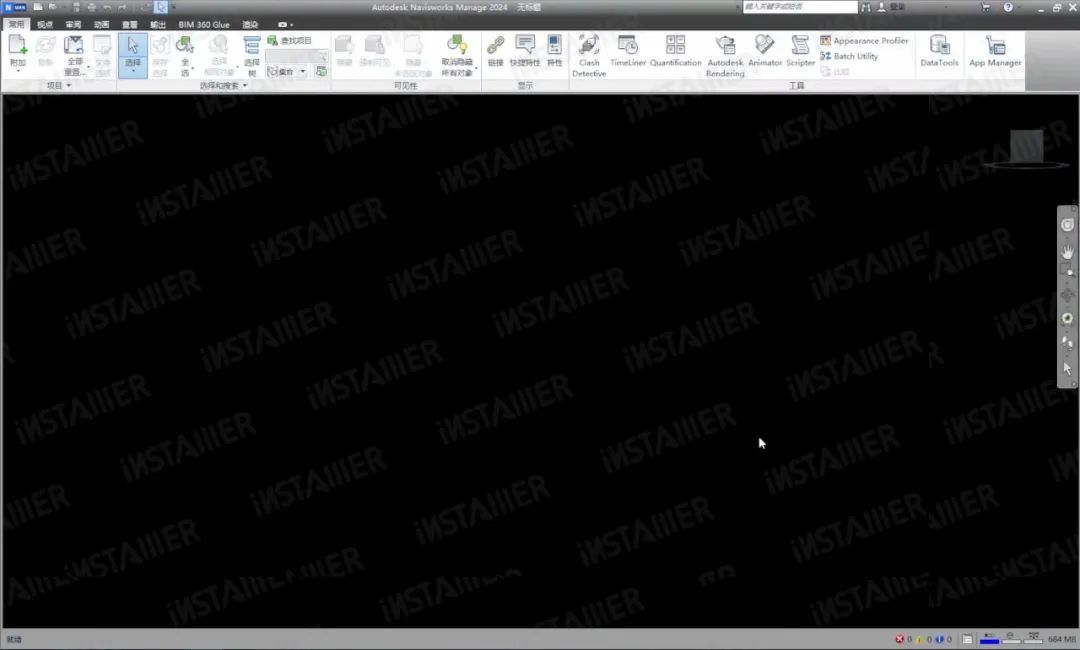
Task: Select the Pan hand tool
Action: pos(1067,251)
